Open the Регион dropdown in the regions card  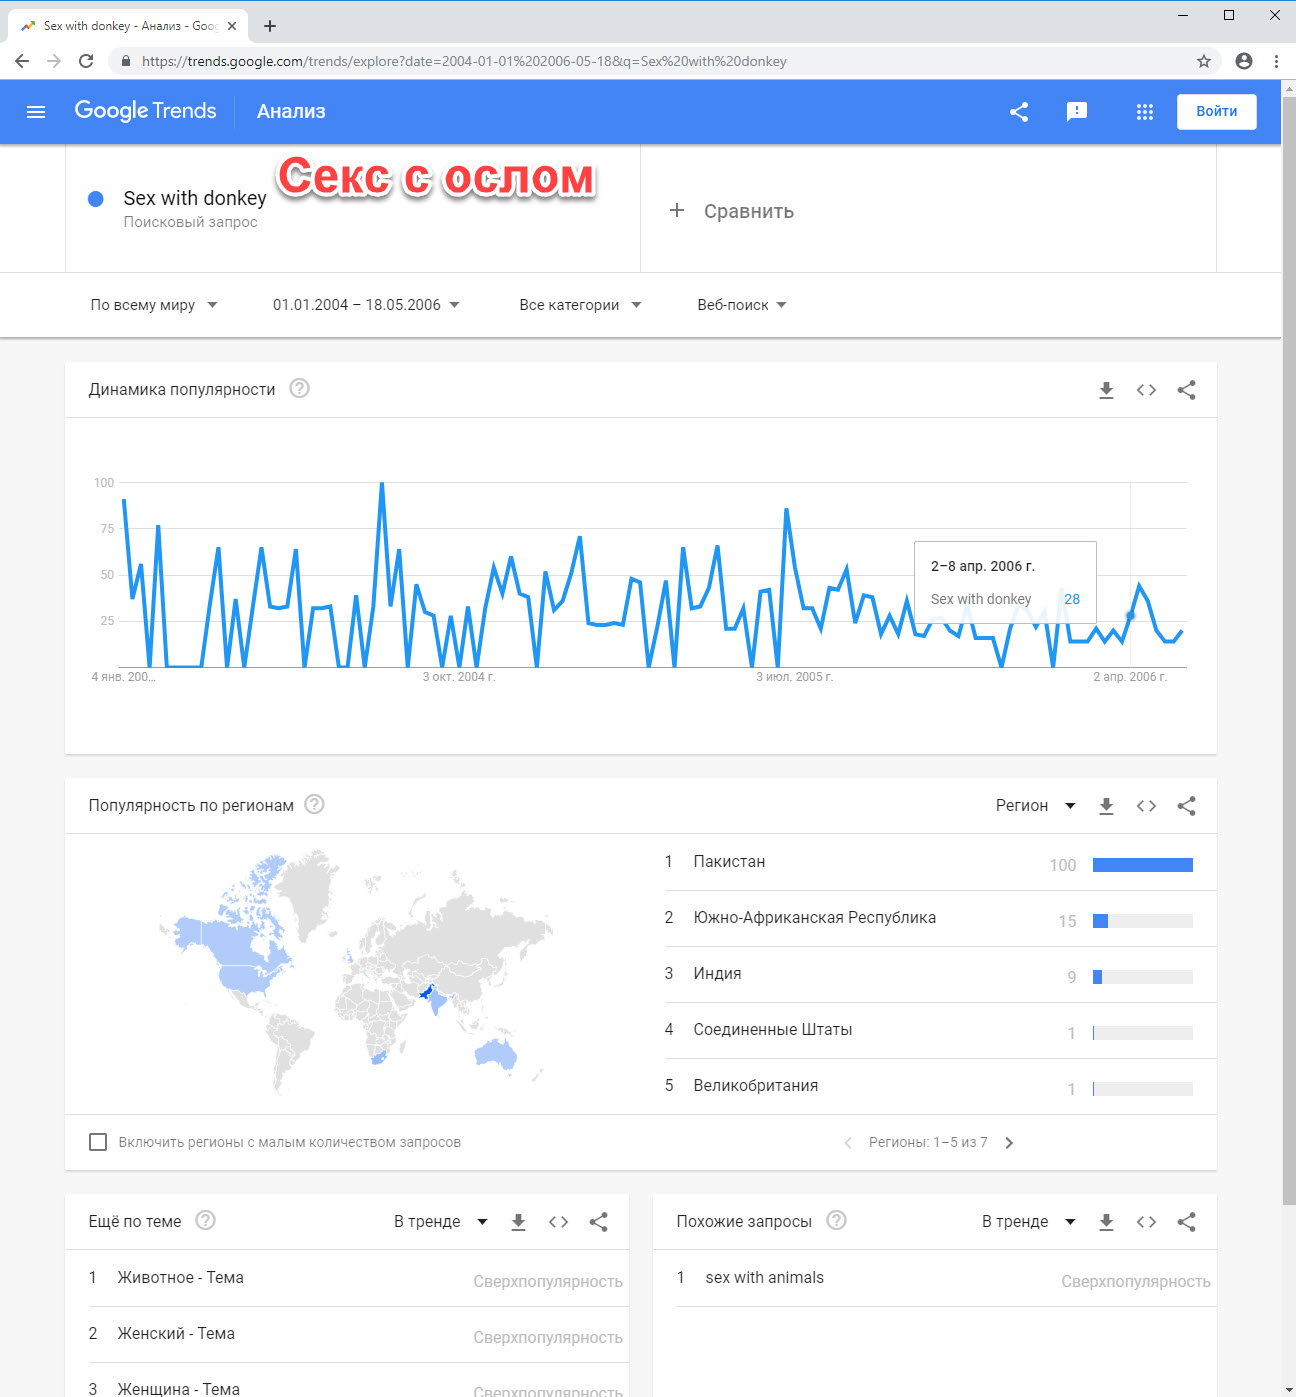1035,806
